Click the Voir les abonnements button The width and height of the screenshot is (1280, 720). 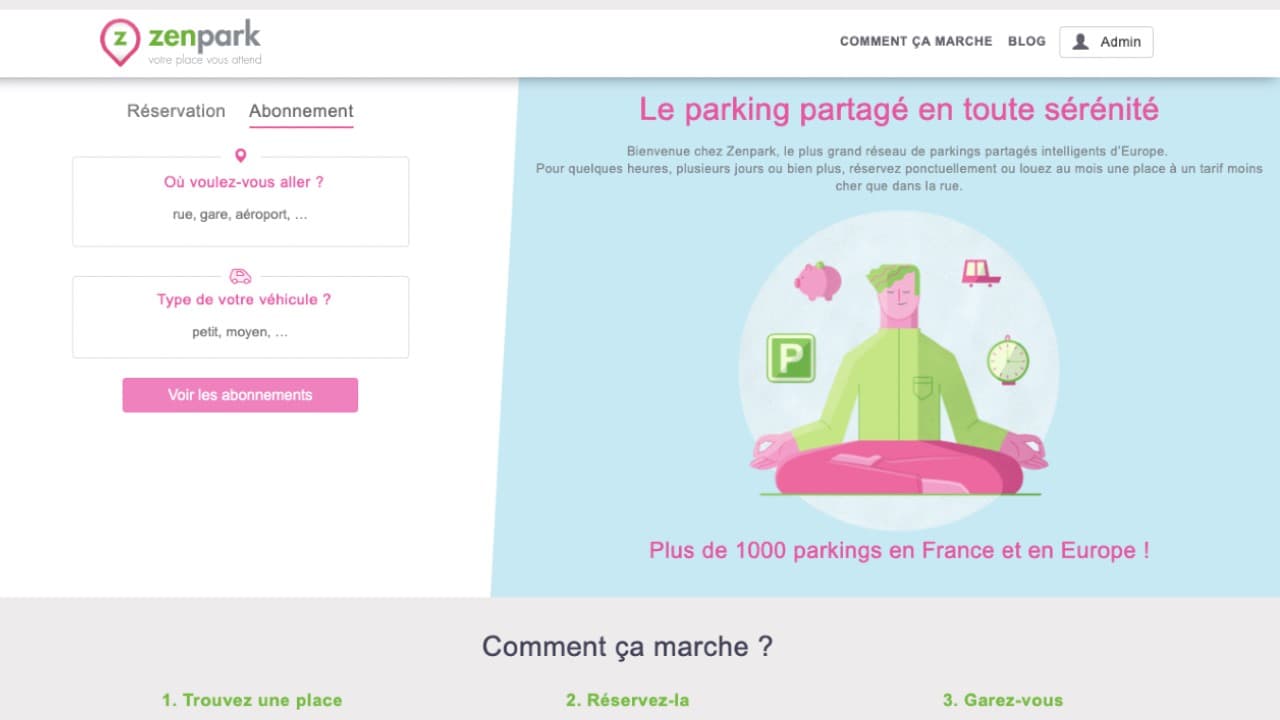click(240, 395)
